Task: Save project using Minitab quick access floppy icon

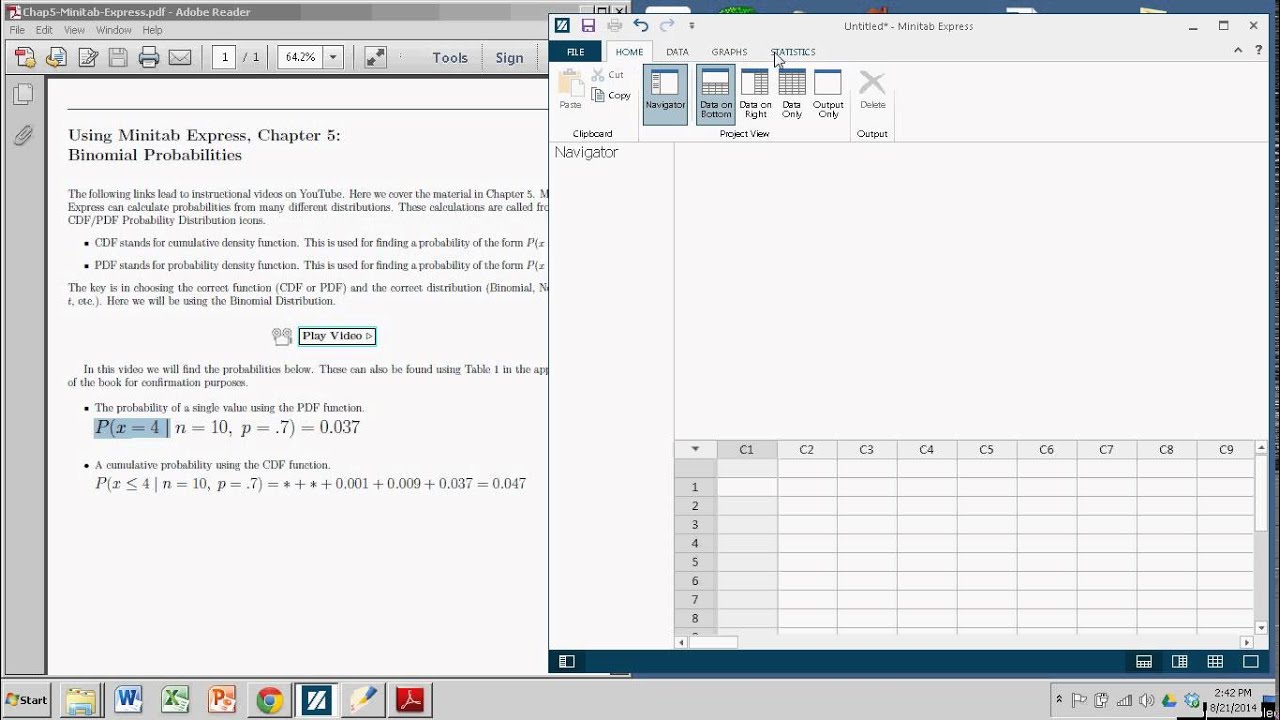Action: [588, 26]
